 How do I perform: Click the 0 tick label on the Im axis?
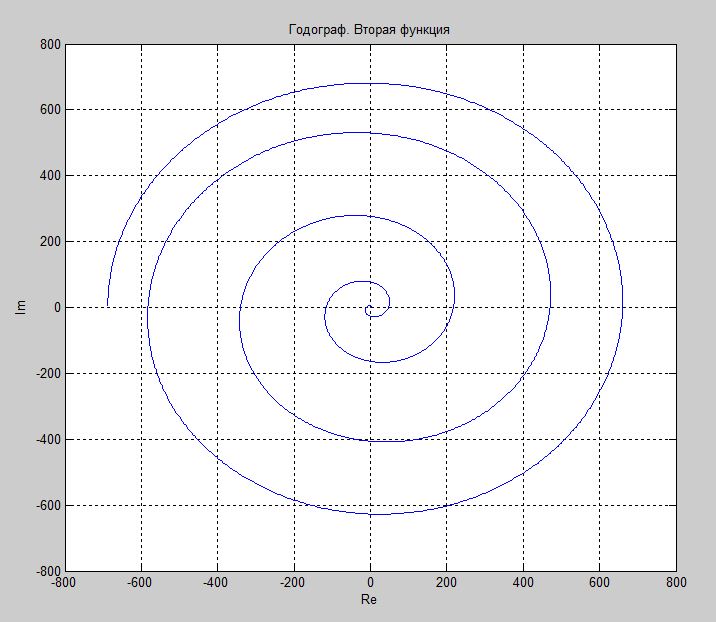[x=57, y=307]
